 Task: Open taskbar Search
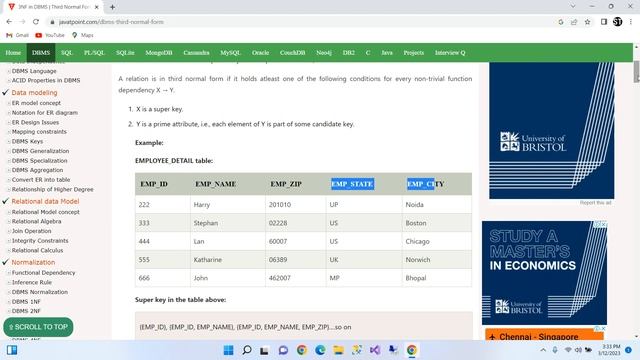pos(247,350)
